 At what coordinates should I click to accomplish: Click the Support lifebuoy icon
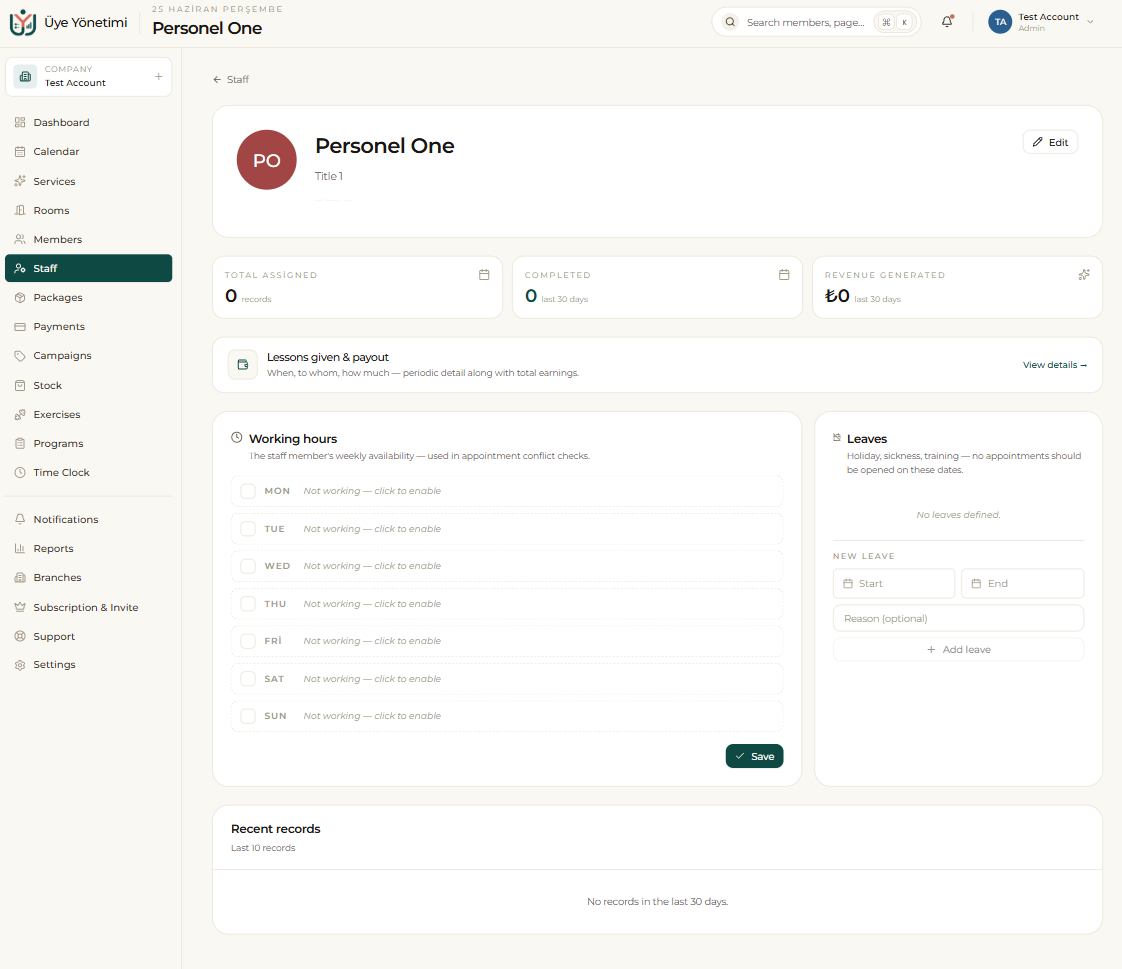(x=20, y=636)
